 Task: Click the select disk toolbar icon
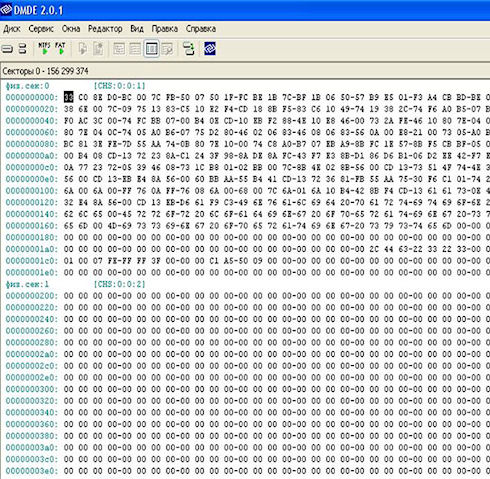point(7,49)
